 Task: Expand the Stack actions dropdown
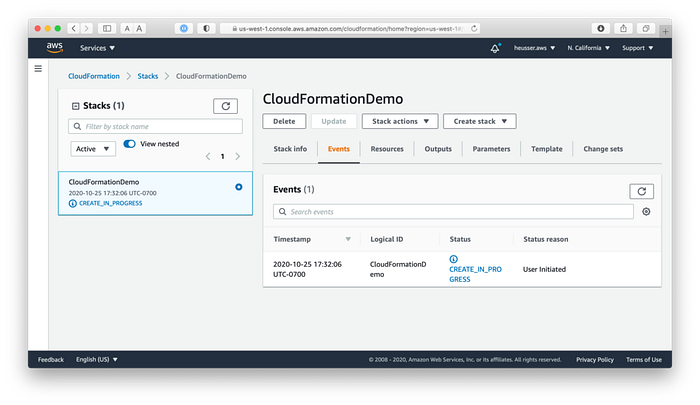pyautogui.click(x=400, y=121)
